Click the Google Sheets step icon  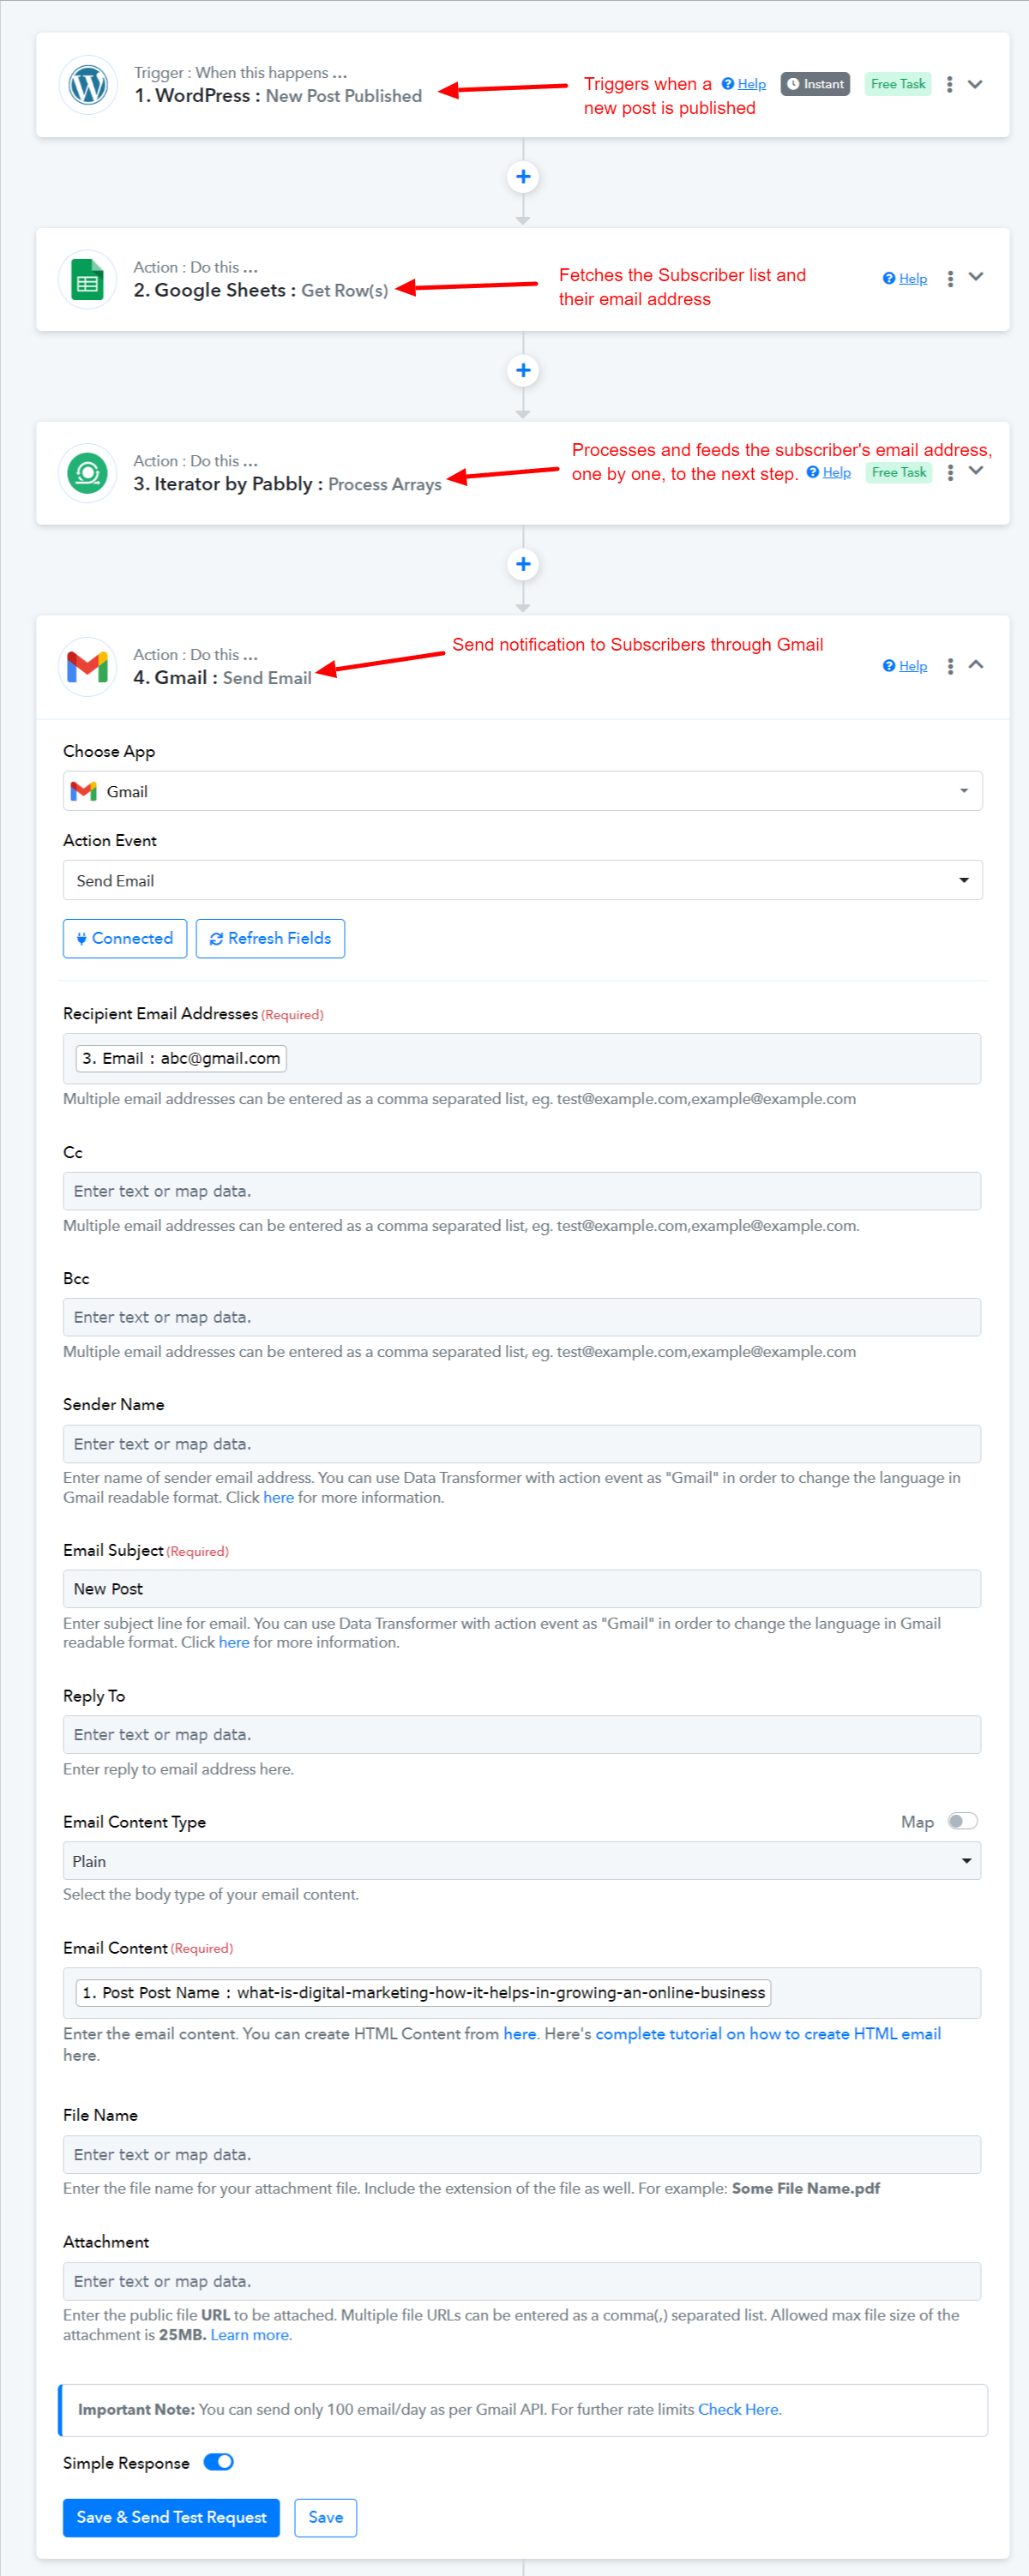pyautogui.click(x=88, y=279)
